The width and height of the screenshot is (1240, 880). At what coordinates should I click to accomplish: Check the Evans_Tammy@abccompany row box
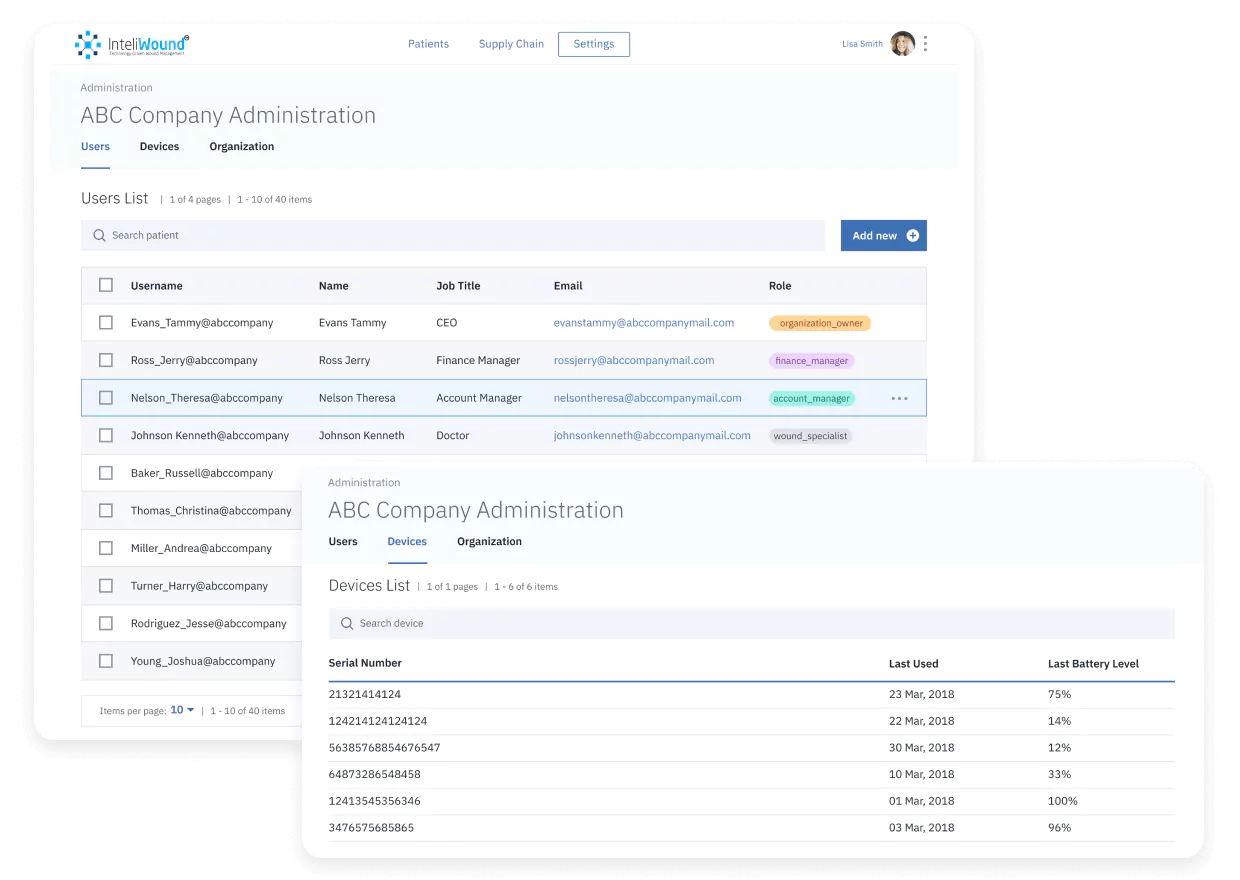(x=106, y=323)
